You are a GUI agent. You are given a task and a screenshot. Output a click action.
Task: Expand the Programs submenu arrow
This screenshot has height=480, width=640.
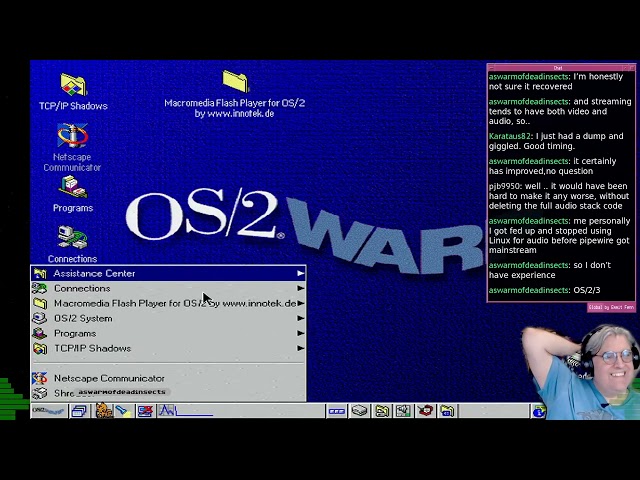(300, 333)
